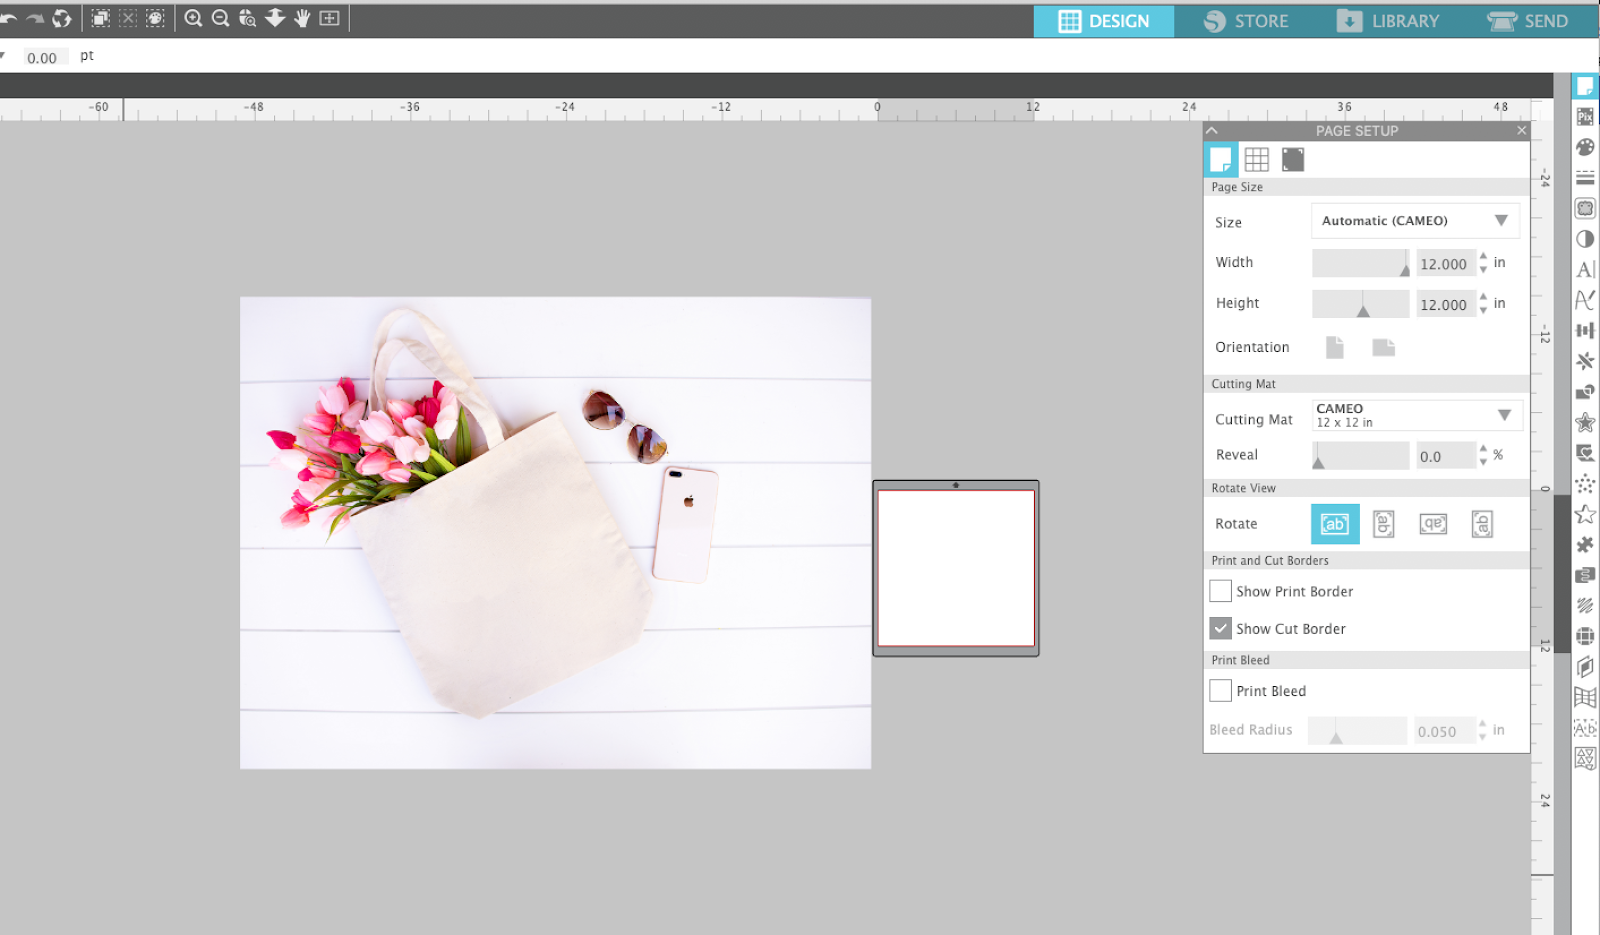
Task: Select the Zoom In tool
Action: click(193, 17)
